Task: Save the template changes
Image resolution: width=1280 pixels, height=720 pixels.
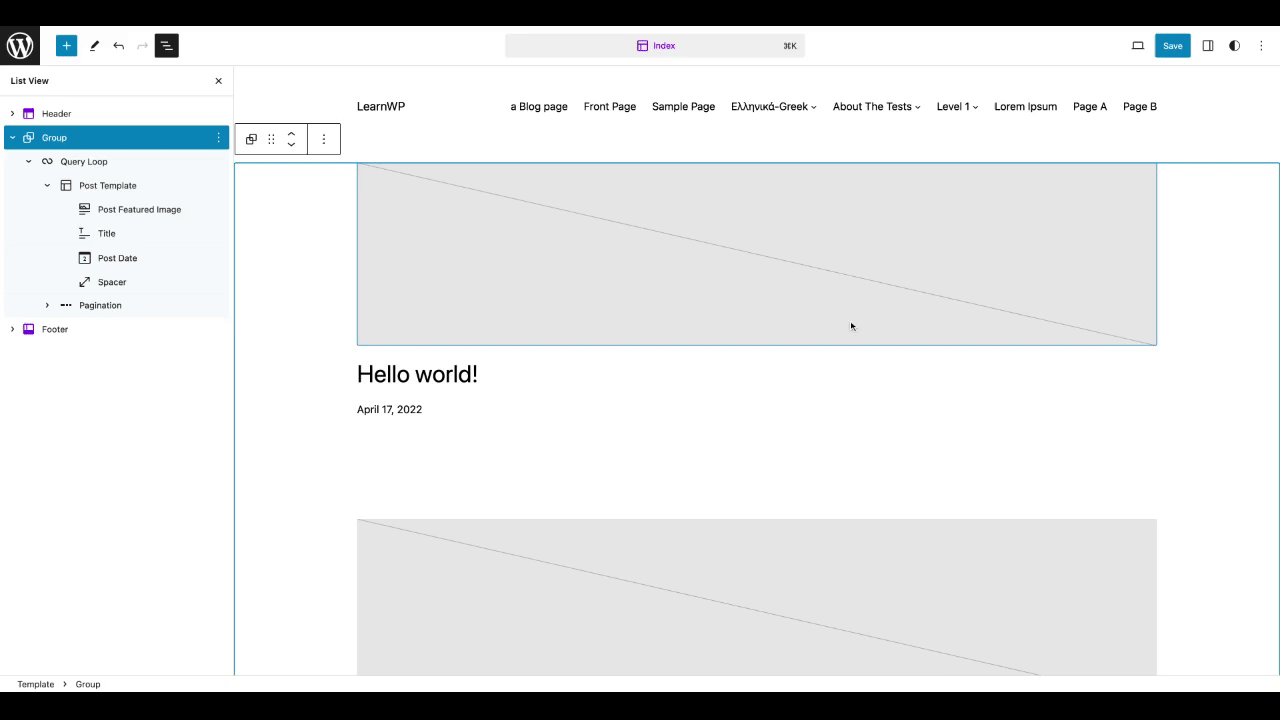Action: 1173,45
